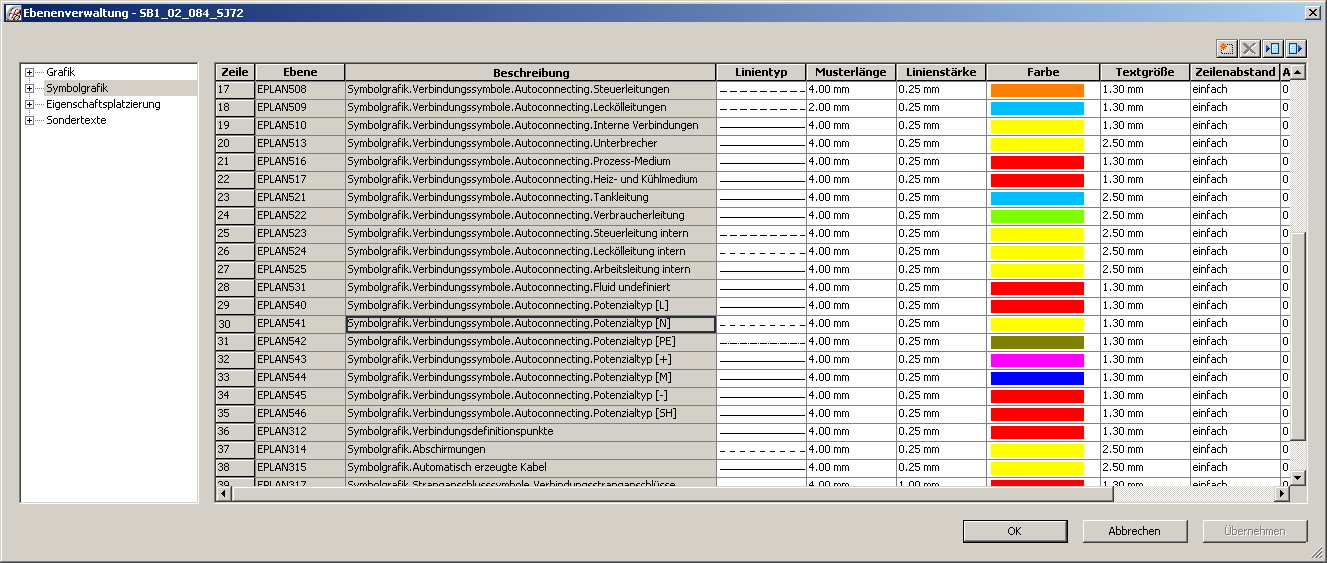Click the Zeilenabstand cell of EPLAN540
Viewport: 1327px width, 563px height.
1235,306
